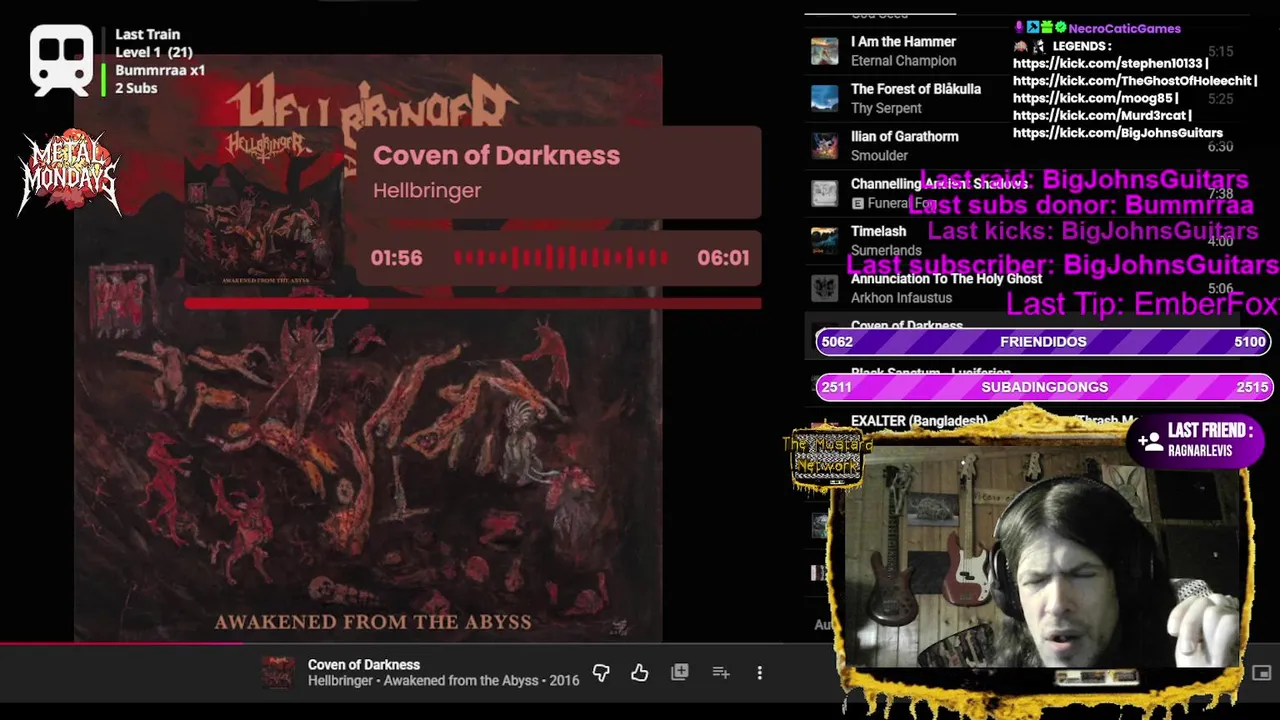Open artist 'Eternal Champion' in queue
The width and height of the screenshot is (1280, 720).
tap(903, 61)
